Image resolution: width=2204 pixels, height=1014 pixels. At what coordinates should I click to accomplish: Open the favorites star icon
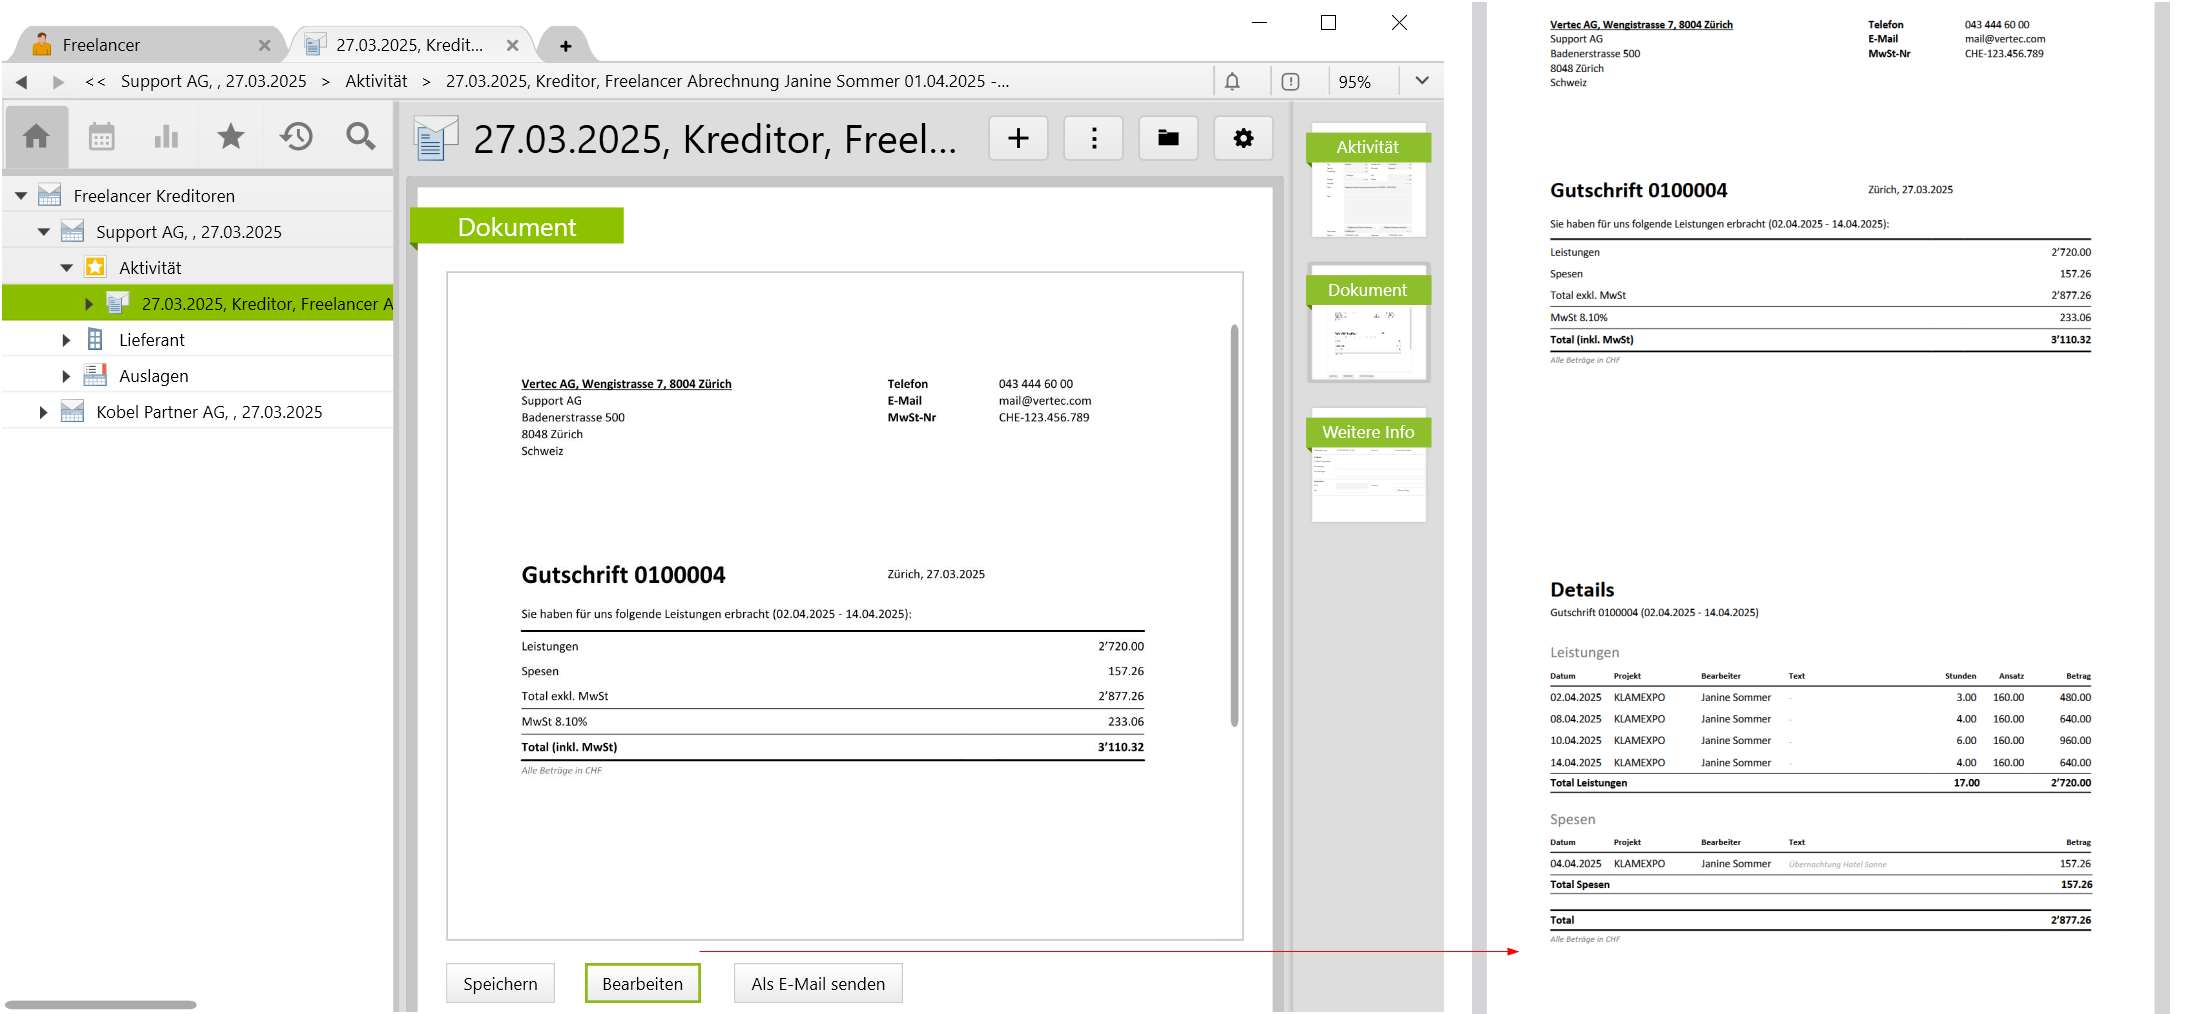tap(231, 137)
